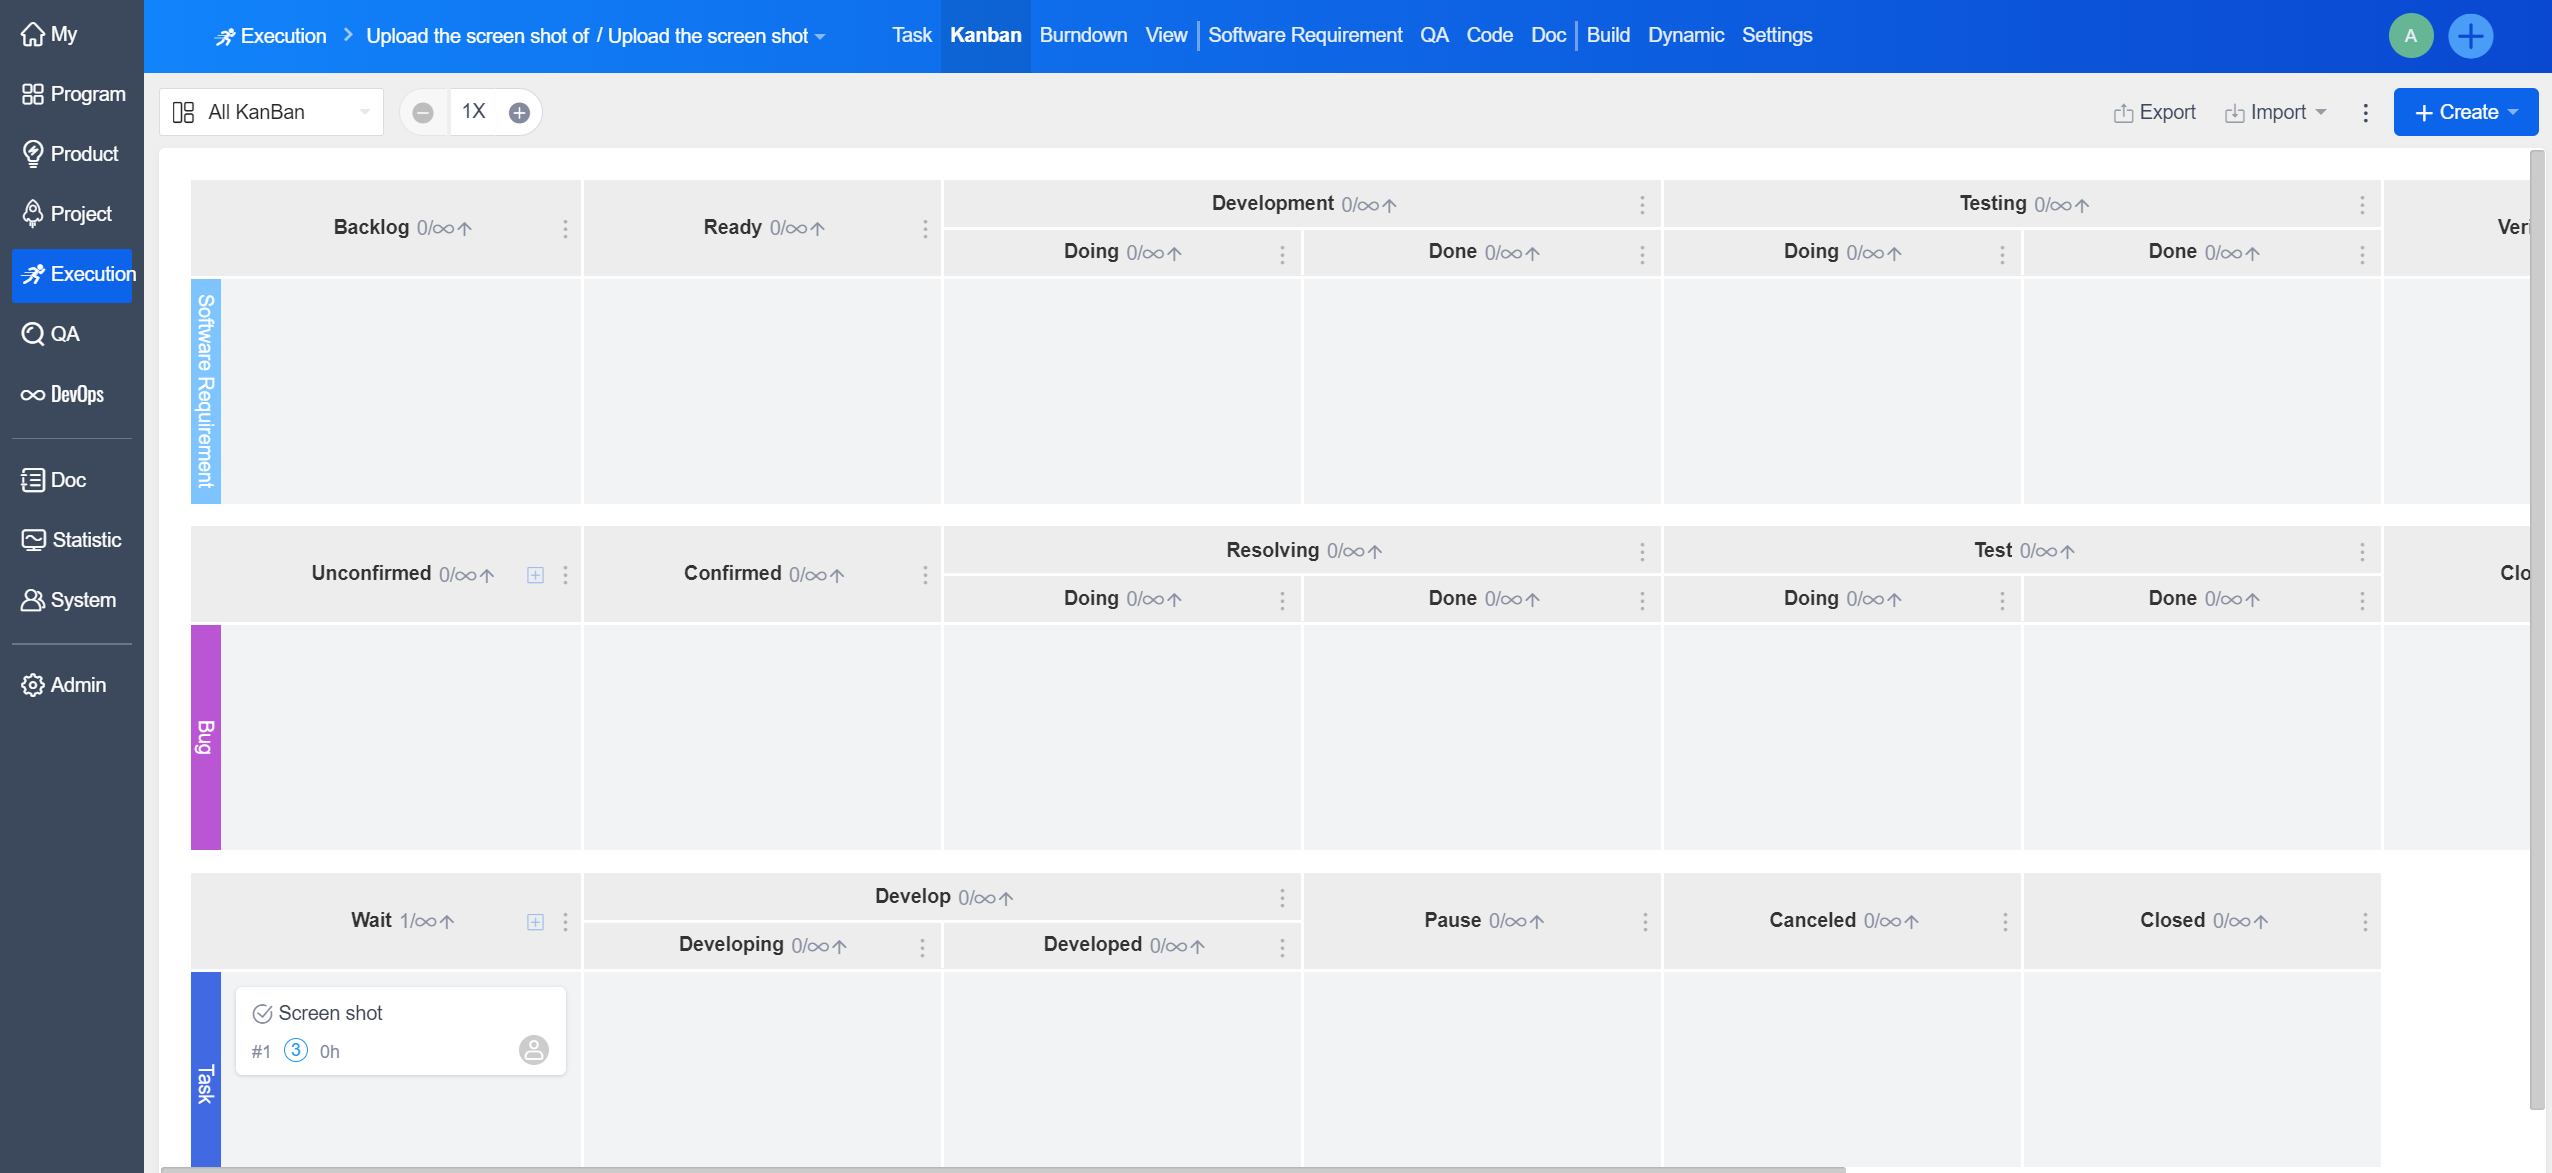Click the zoom-out minus icon beside 1X
2552x1173 pixels.
(x=423, y=113)
